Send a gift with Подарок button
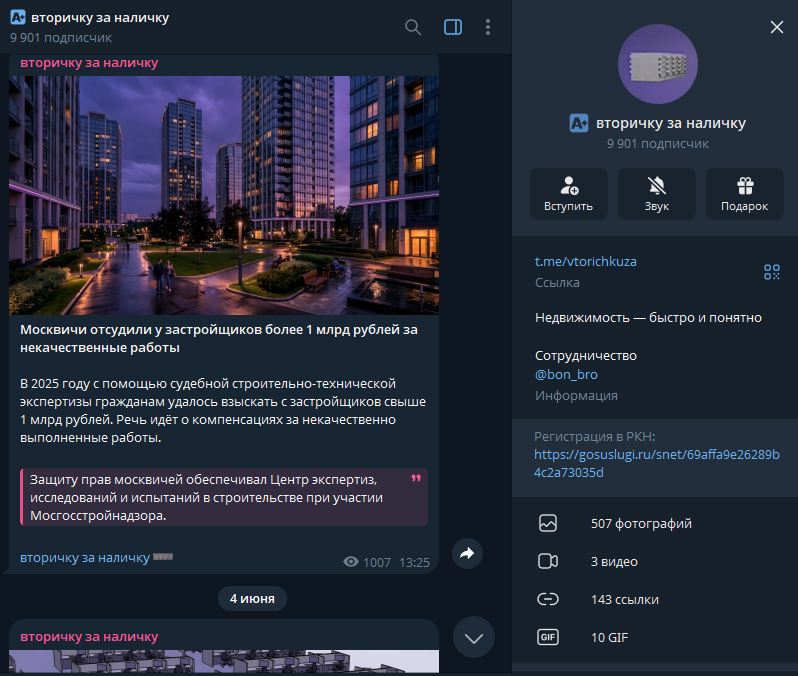This screenshot has width=798, height=676. pos(745,194)
